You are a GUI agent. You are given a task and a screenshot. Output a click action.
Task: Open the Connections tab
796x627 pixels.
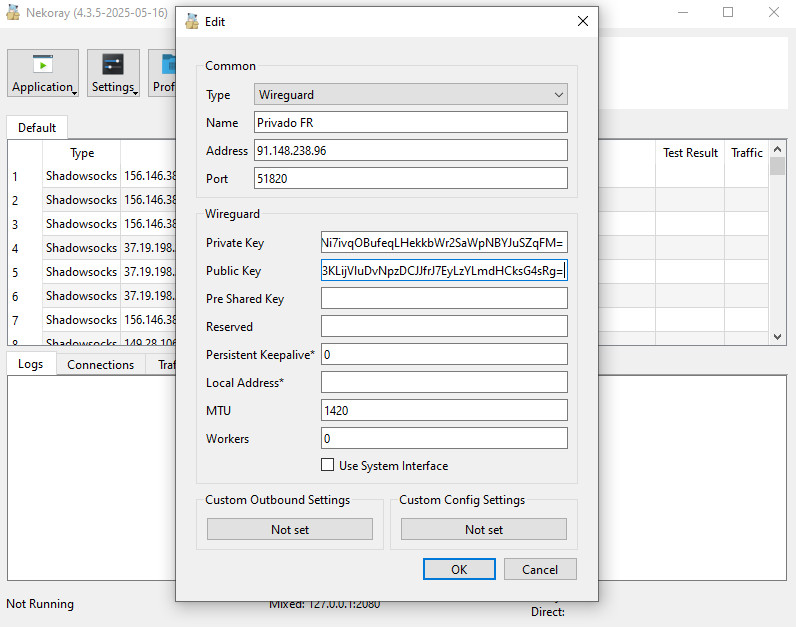tap(100, 364)
